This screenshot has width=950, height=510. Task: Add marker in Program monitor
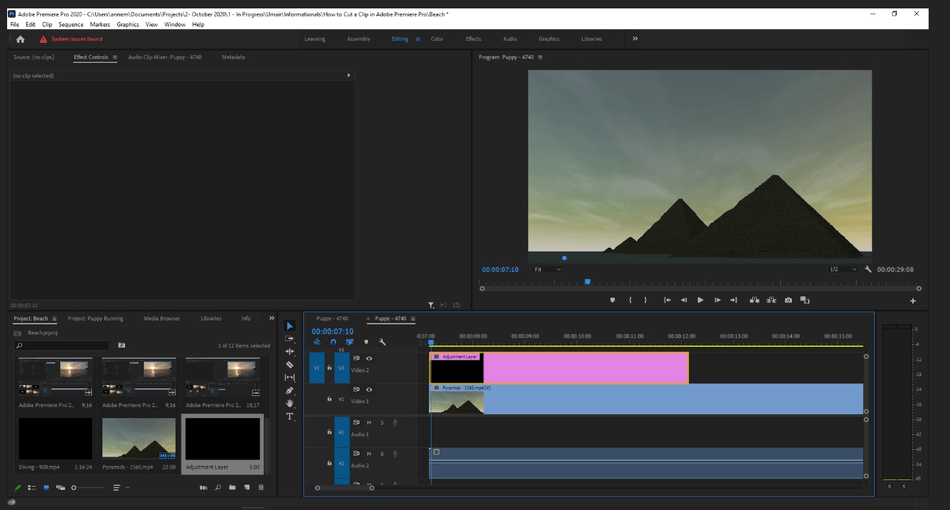pos(613,300)
